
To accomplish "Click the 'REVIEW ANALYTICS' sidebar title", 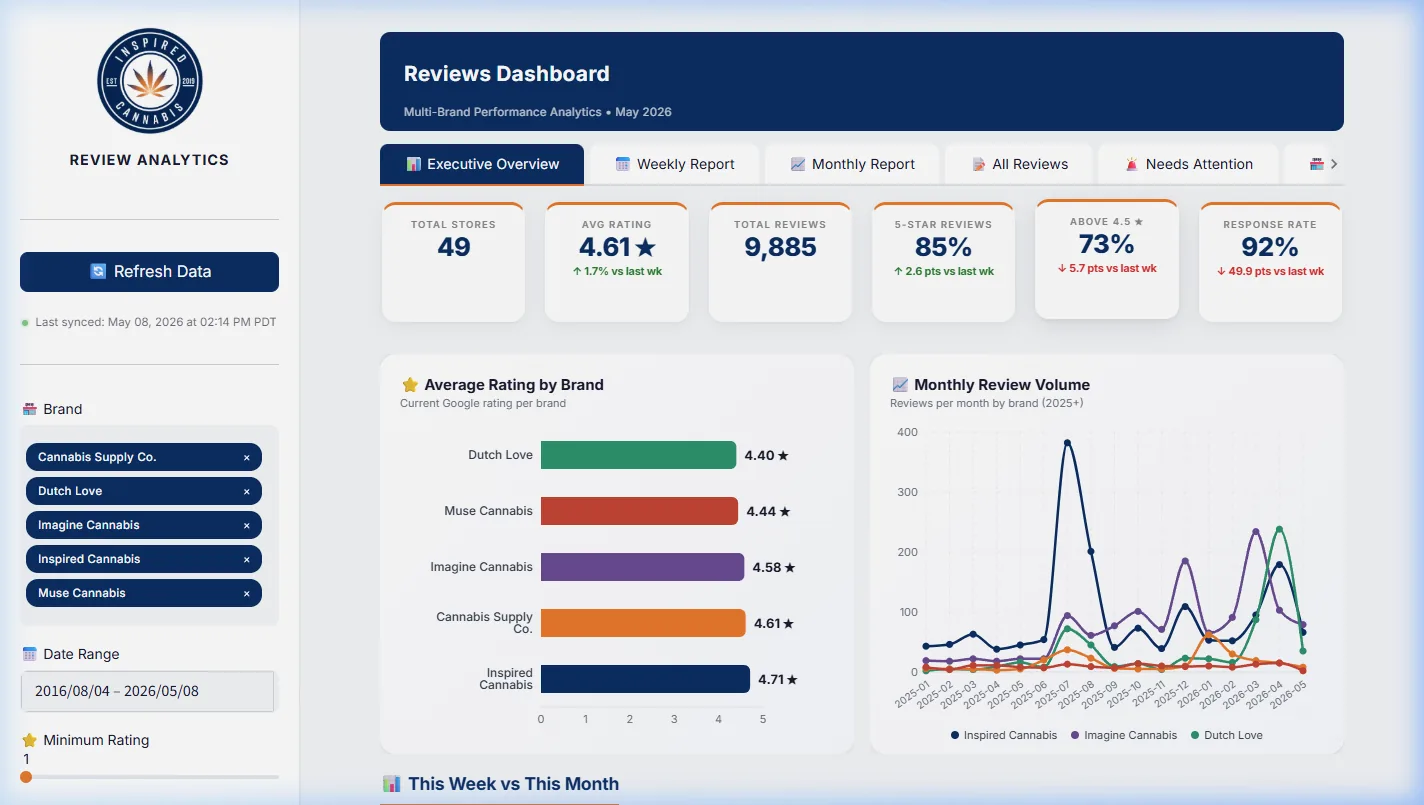I will (x=149, y=160).
